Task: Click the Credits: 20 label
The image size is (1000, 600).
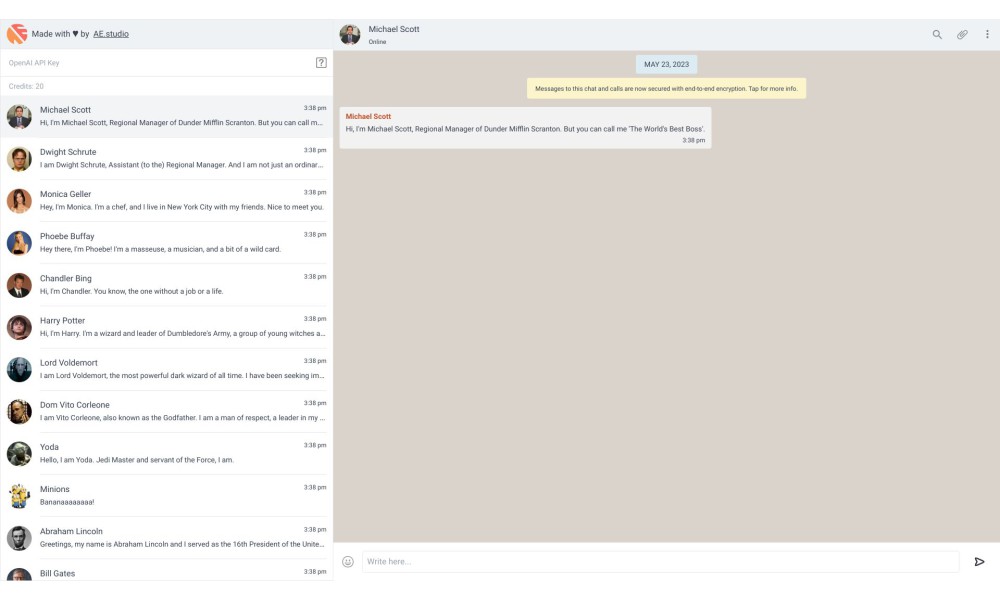Action: pyautogui.click(x=26, y=86)
